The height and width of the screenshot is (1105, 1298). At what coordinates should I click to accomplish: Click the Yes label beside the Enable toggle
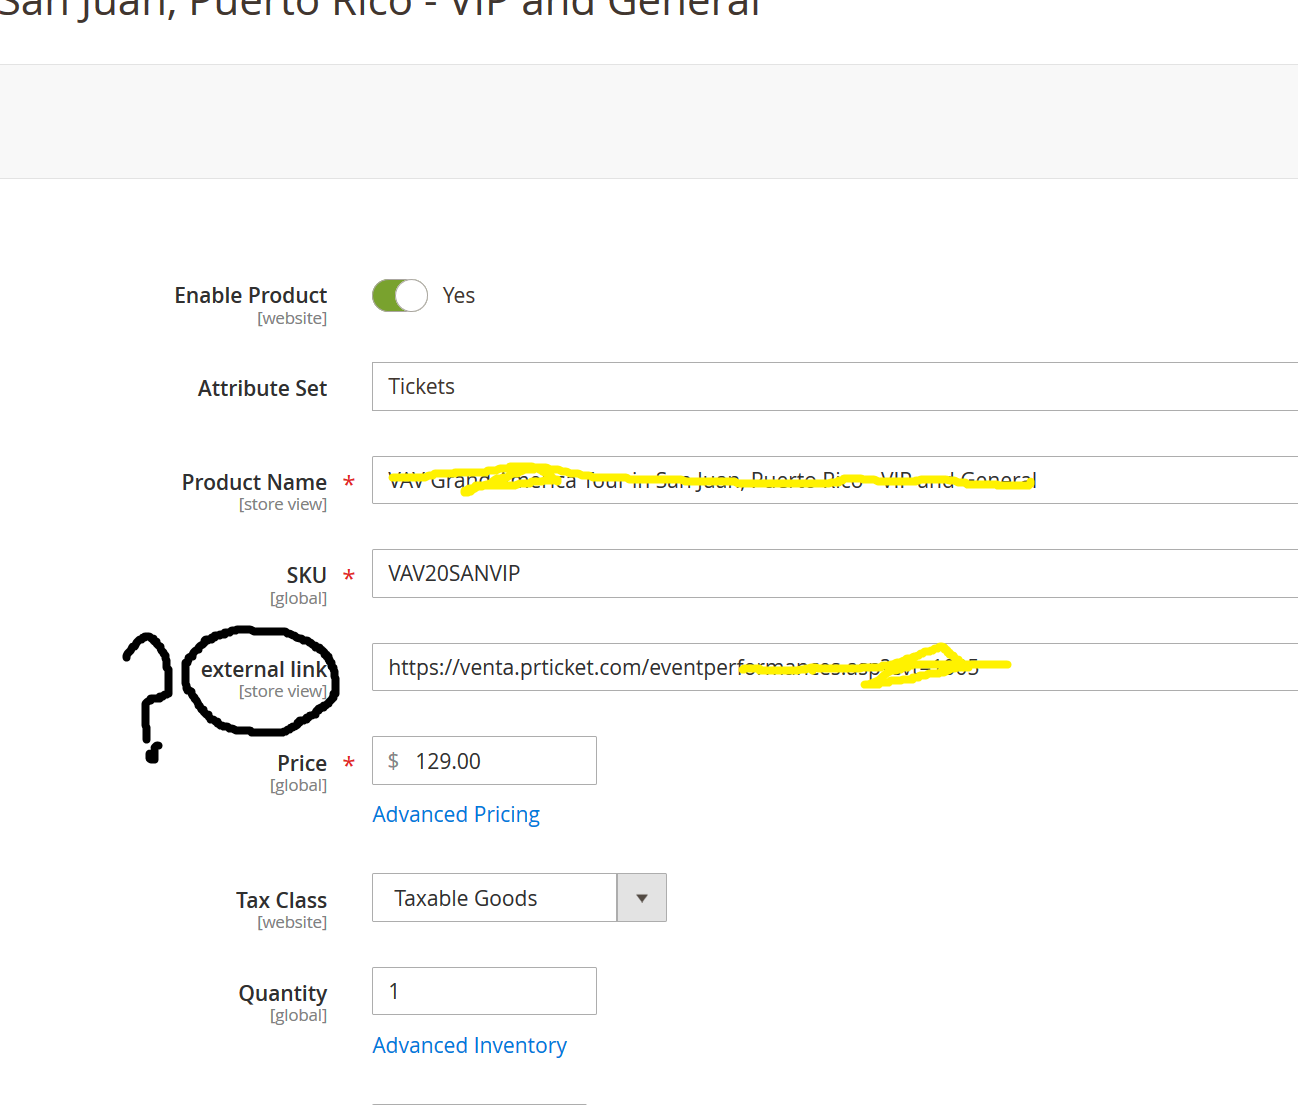458,295
